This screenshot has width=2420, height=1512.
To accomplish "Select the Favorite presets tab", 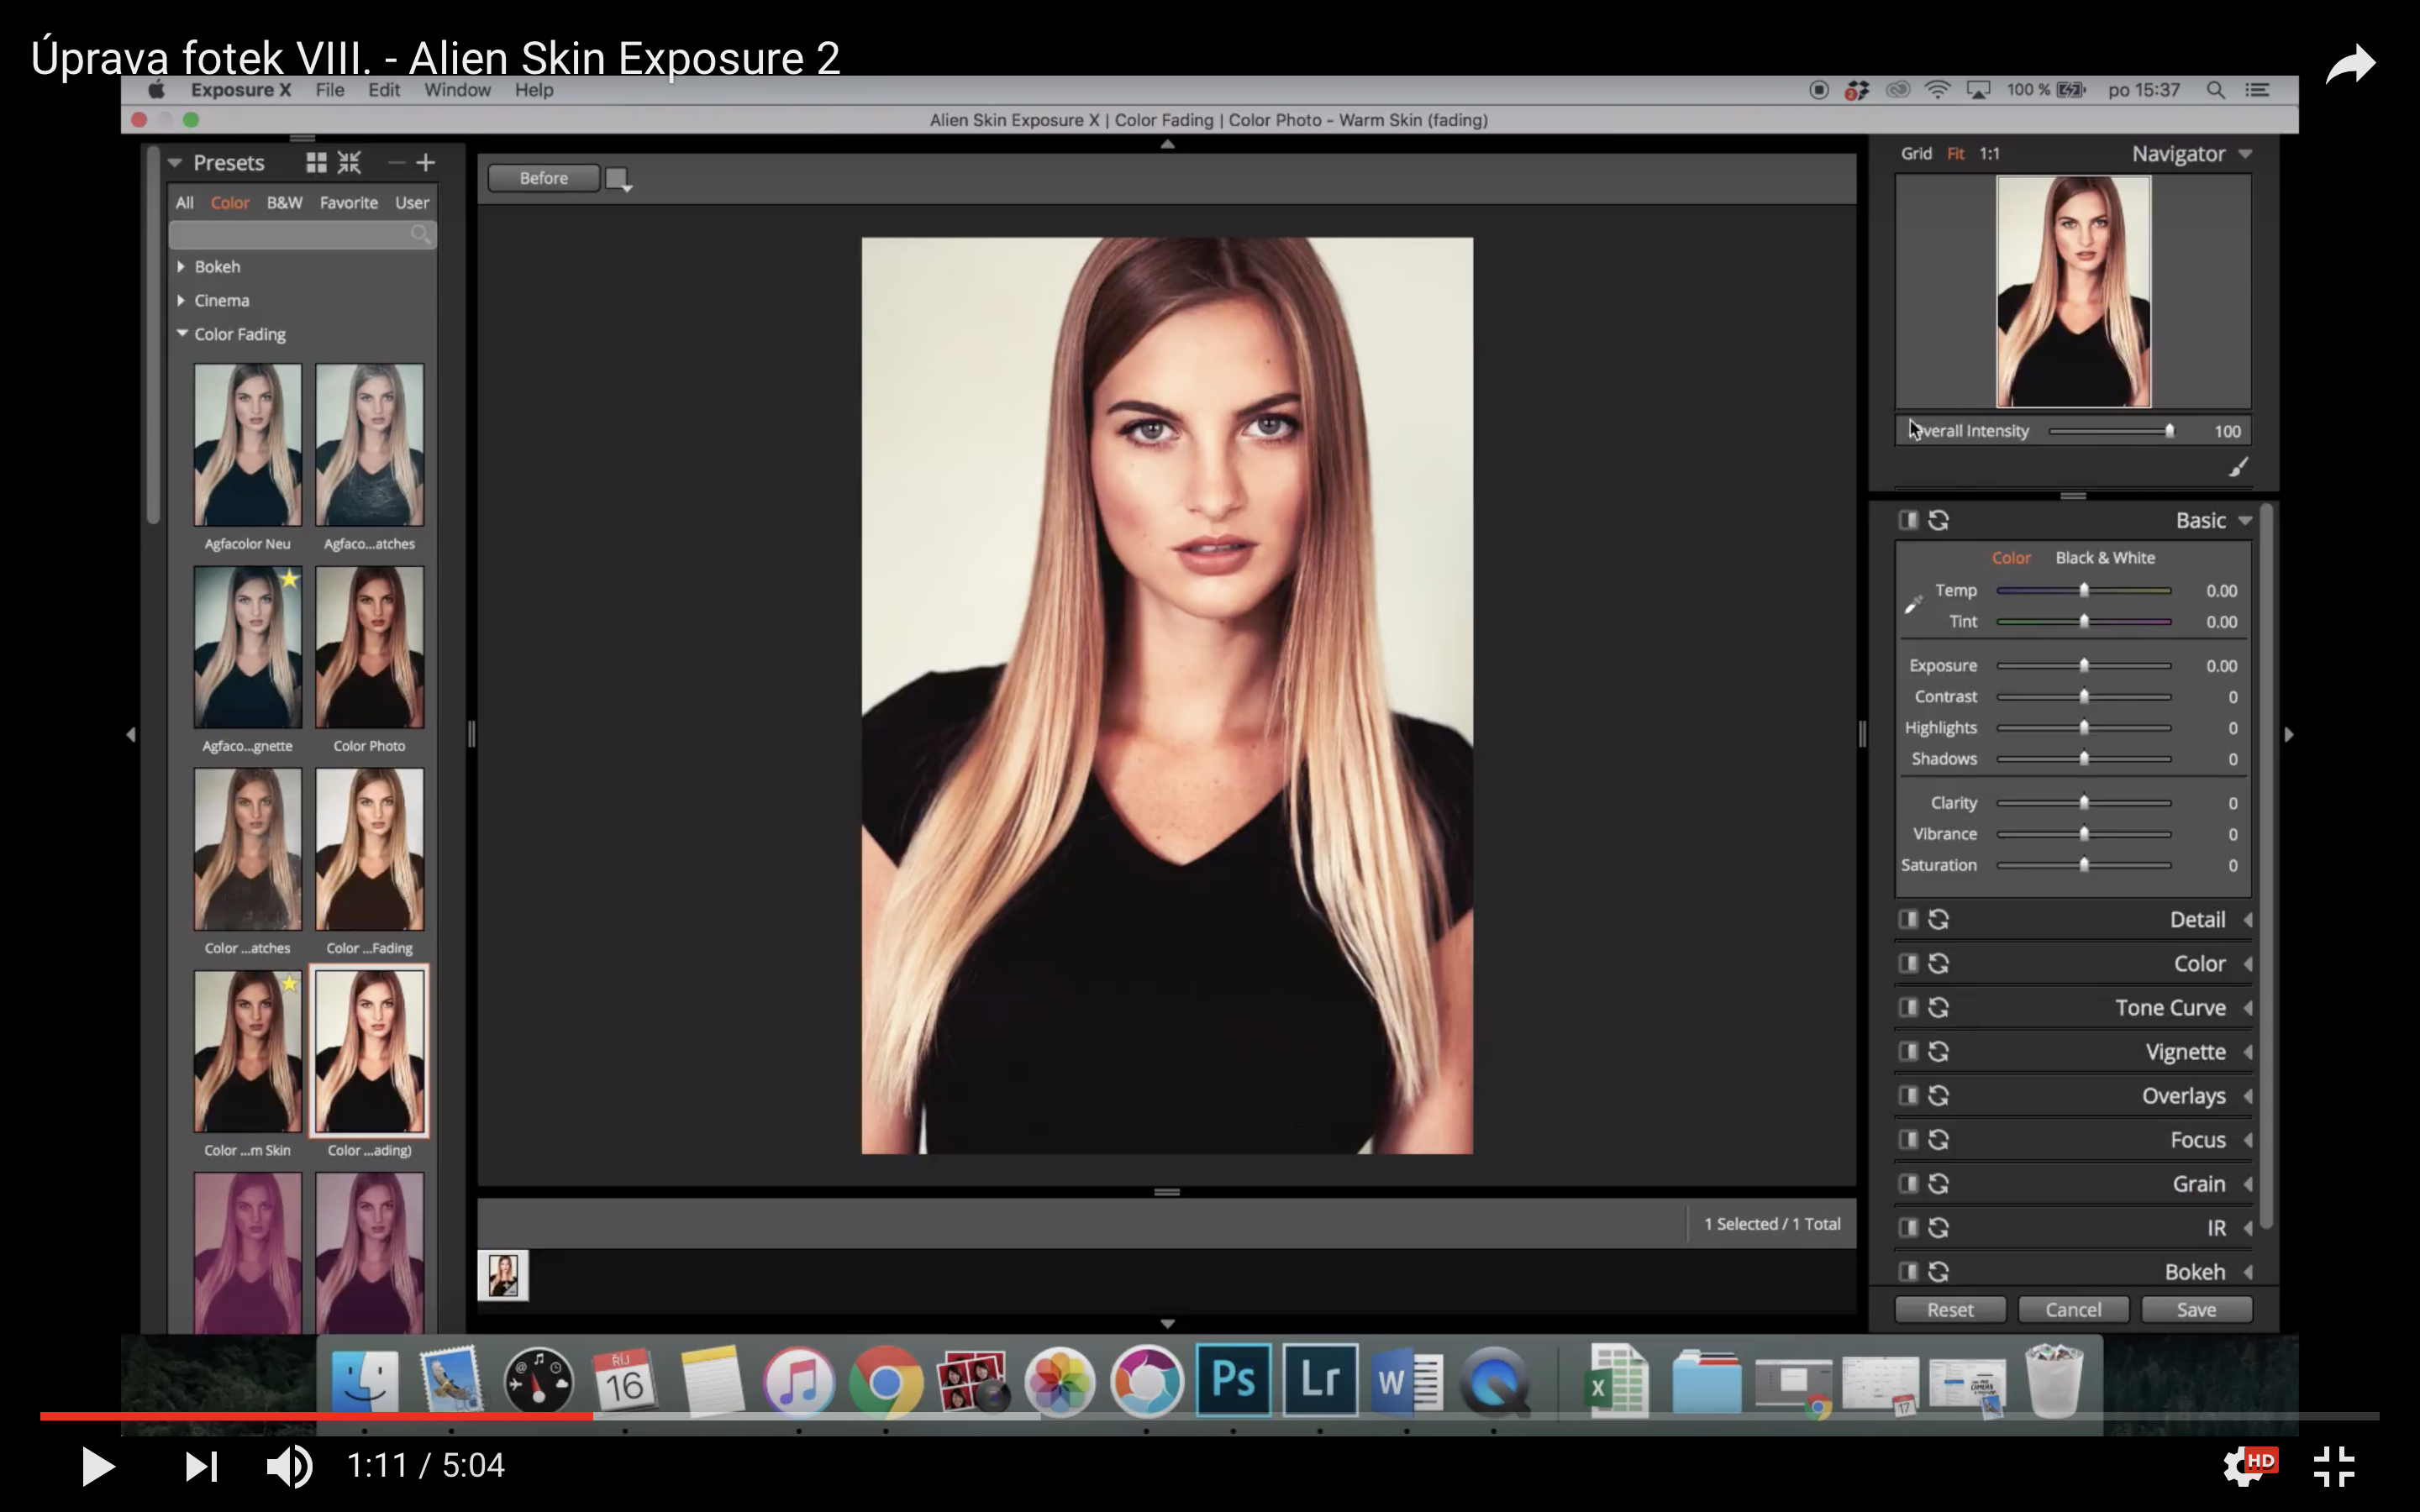I will tap(349, 202).
